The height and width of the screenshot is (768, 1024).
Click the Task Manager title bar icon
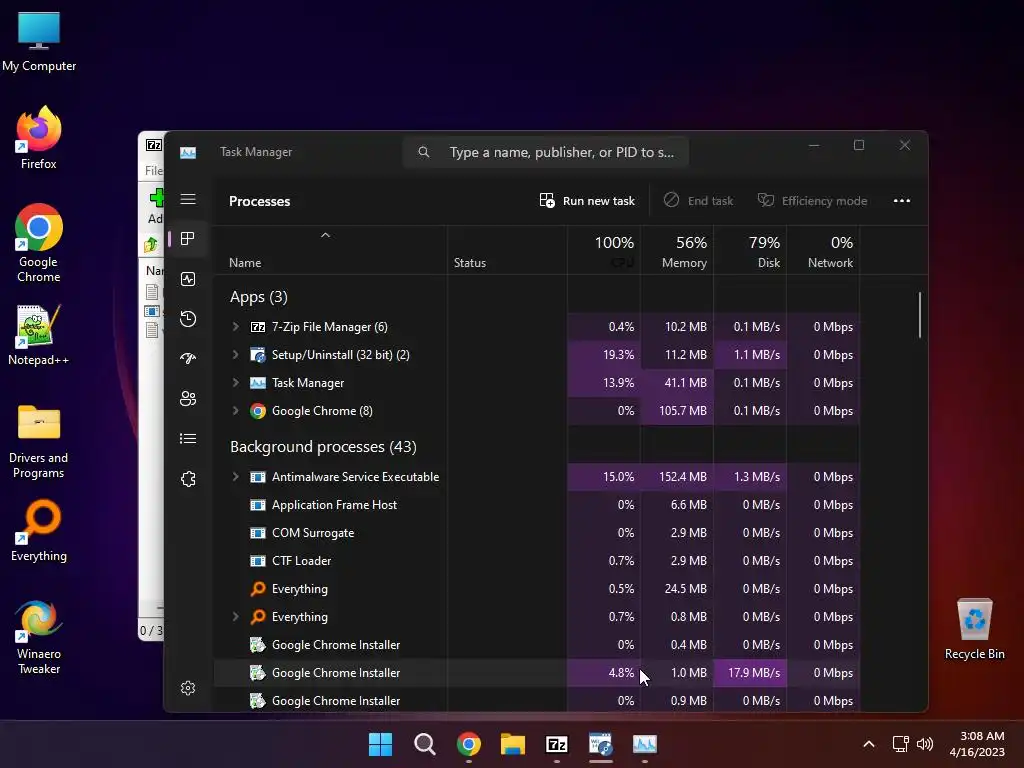[188, 152]
